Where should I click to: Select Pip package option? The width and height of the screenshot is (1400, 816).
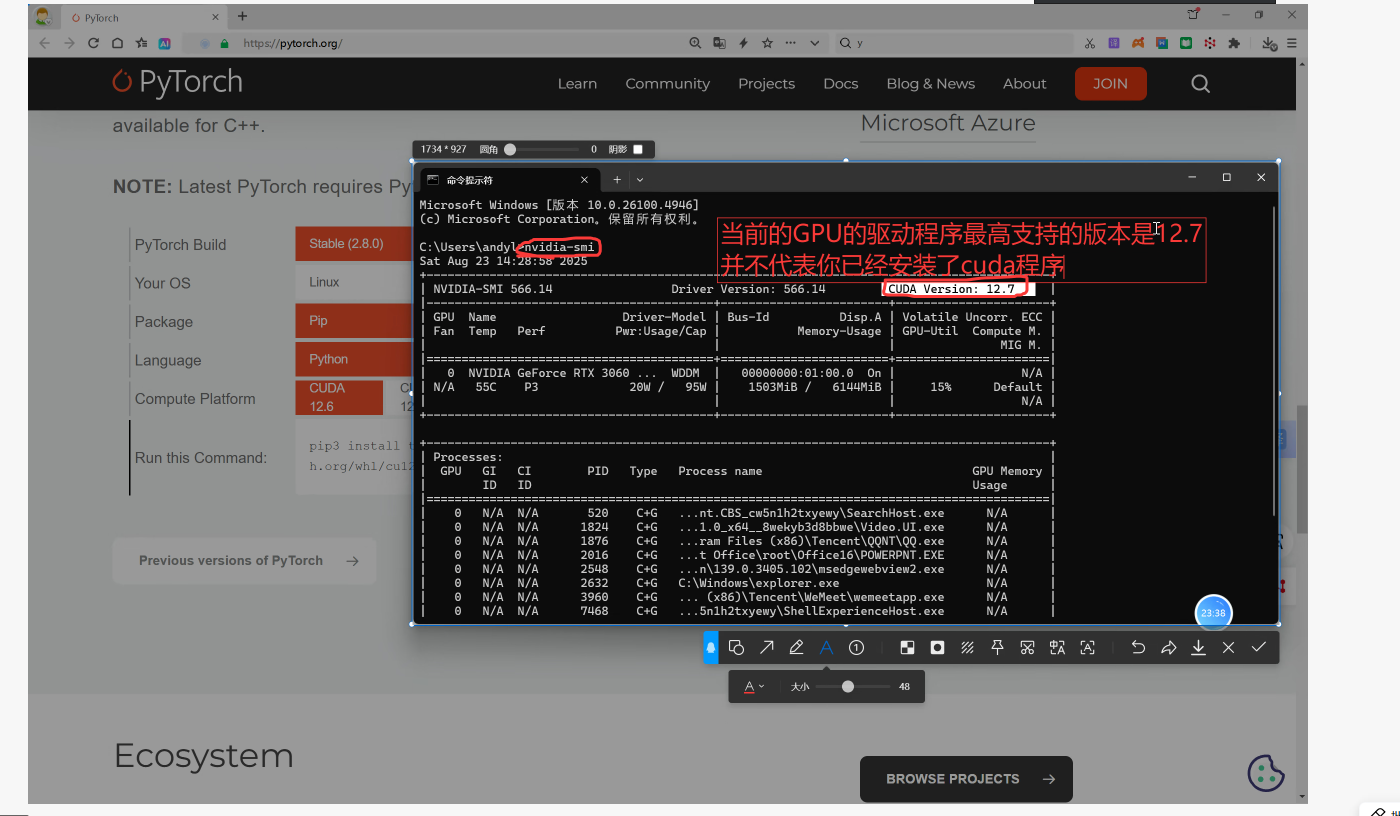click(354, 321)
